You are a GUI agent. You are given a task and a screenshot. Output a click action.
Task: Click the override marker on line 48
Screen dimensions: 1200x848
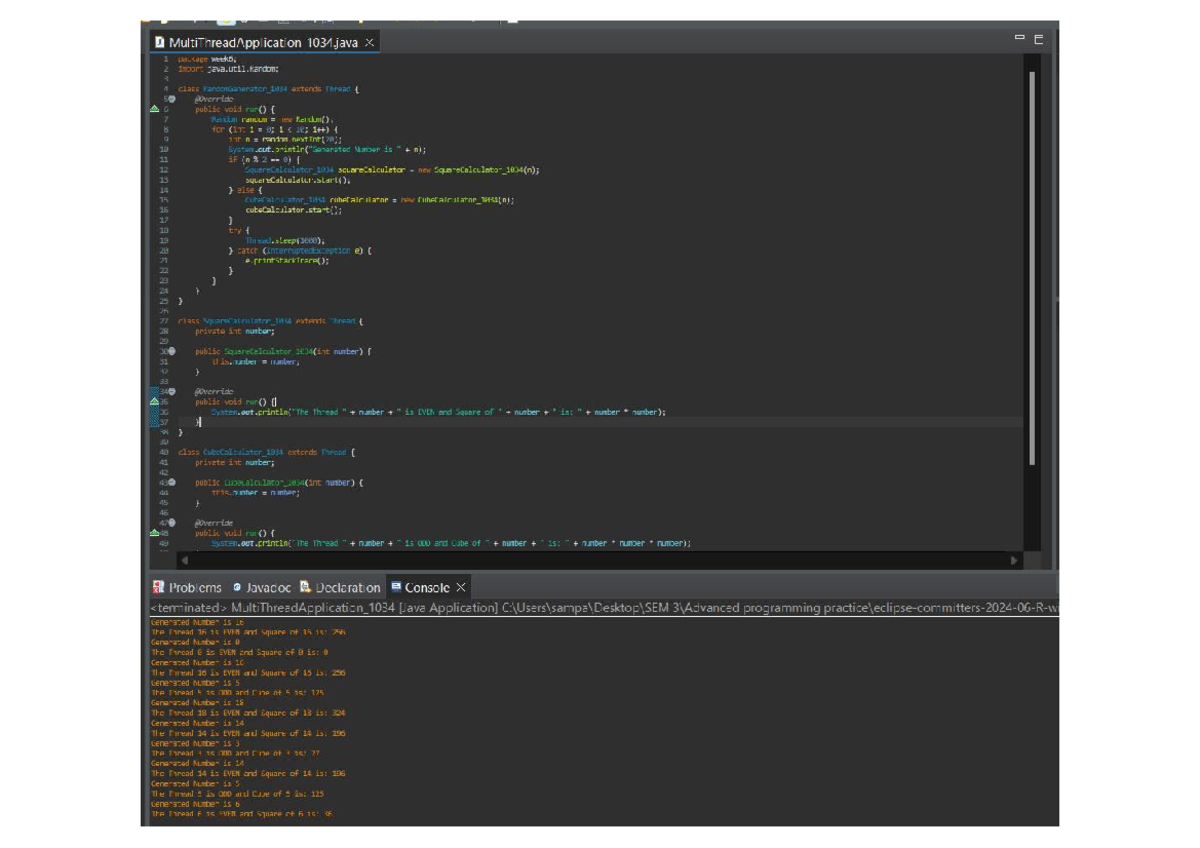[x=154, y=533]
